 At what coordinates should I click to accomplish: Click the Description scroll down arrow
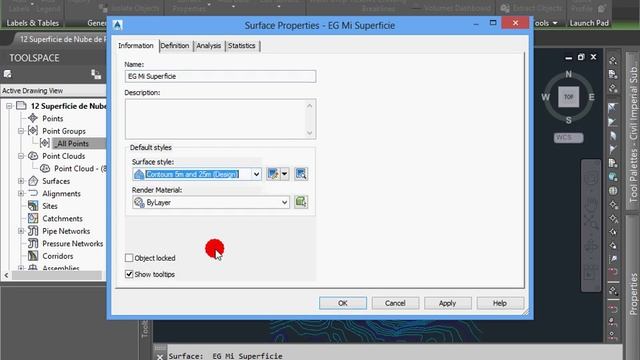pos(309,132)
